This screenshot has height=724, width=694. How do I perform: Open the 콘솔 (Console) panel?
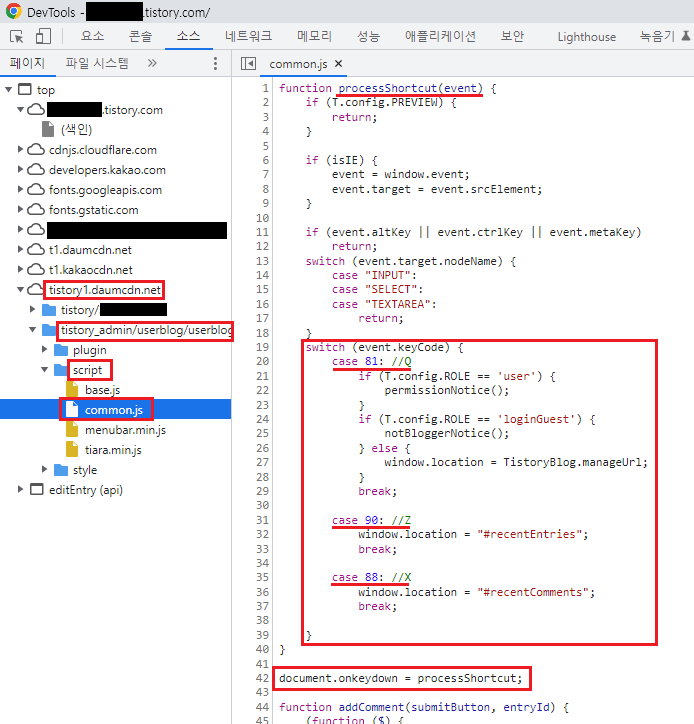point(140,36)
